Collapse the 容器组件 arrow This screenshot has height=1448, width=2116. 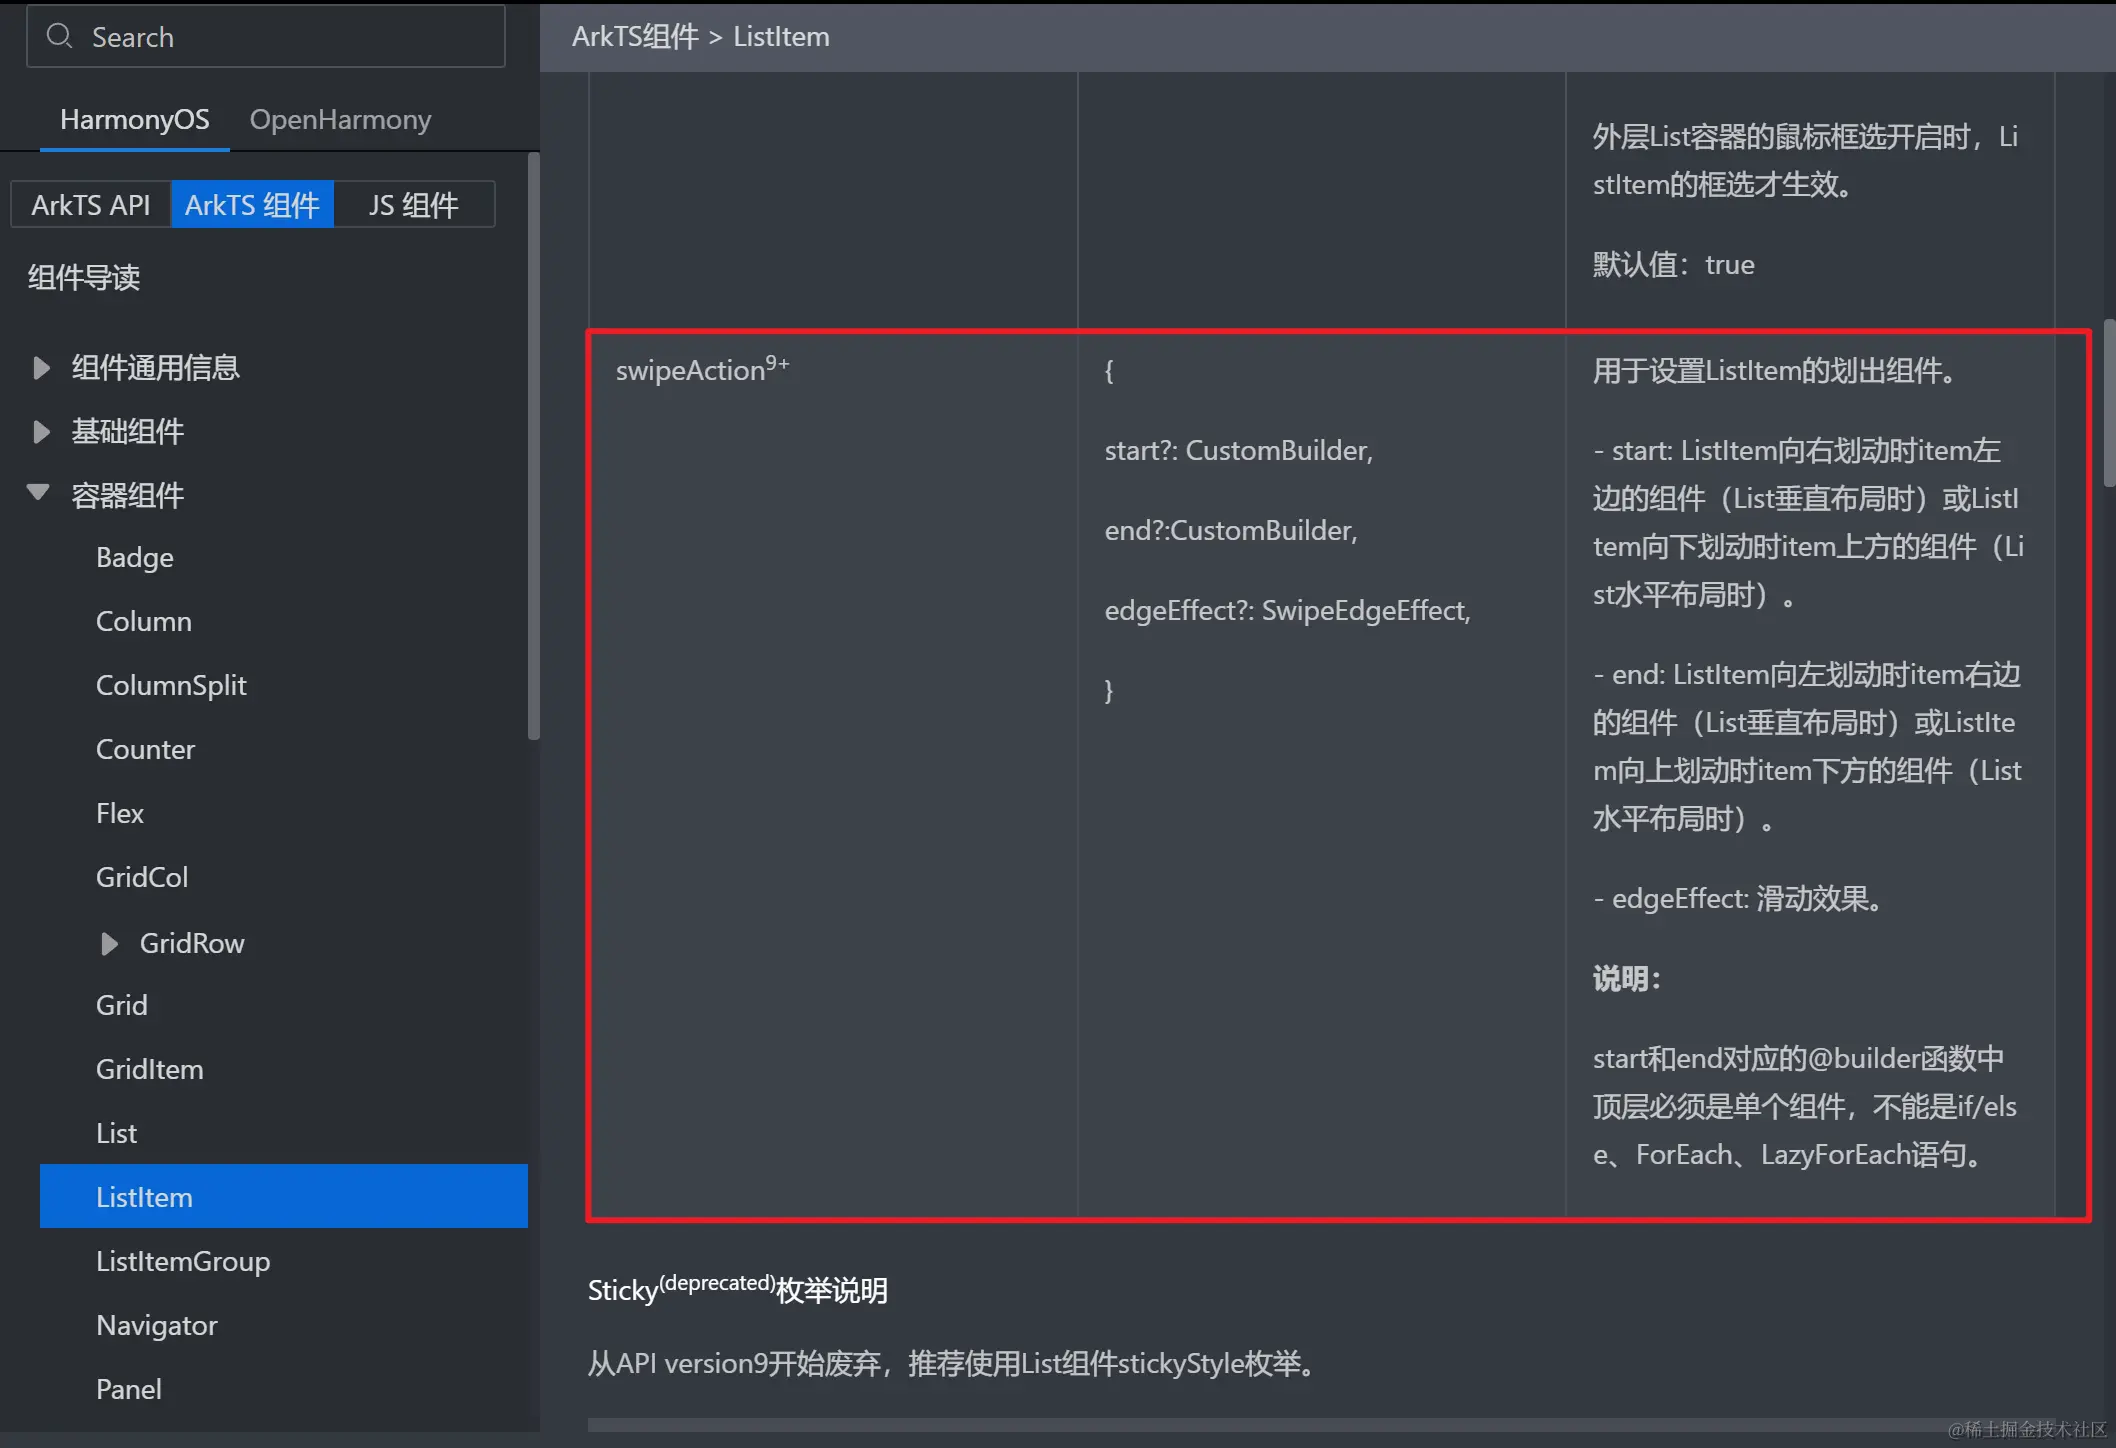39,493
